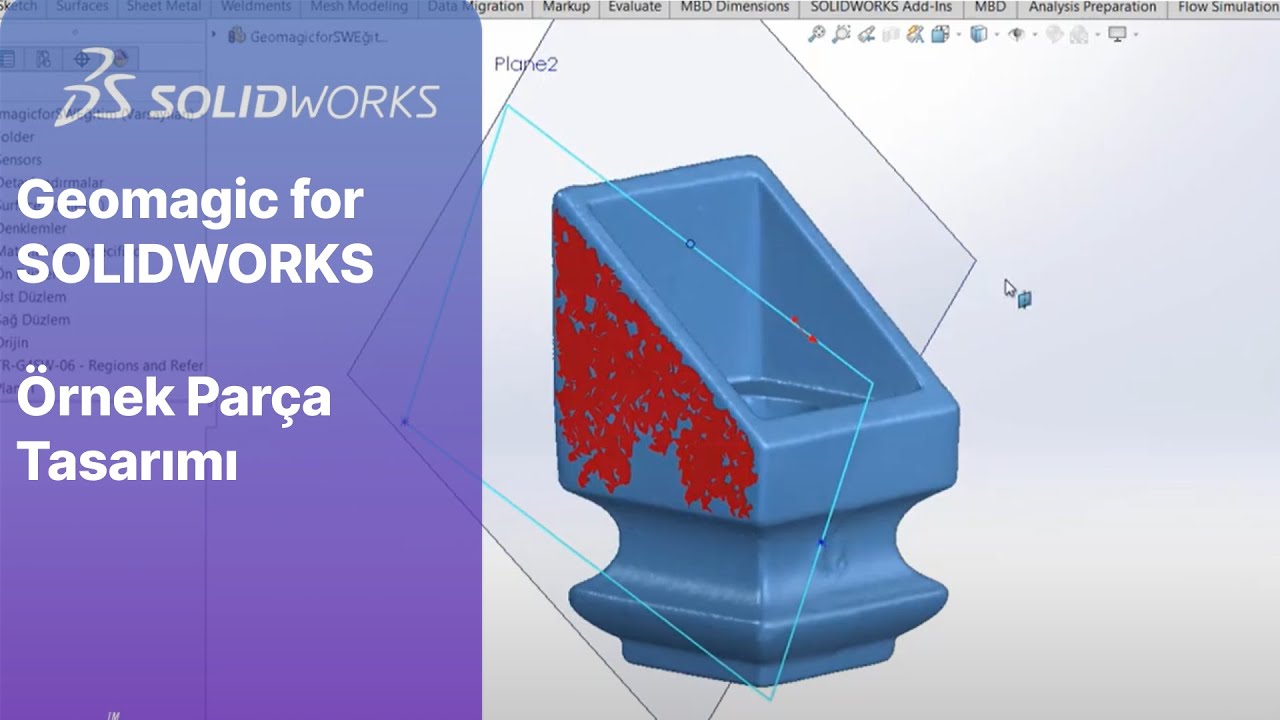Click the GeomagicforSWEğit flyout tree name
Viewport: 1280px width, 720px height.
click(x=318, y=37)
